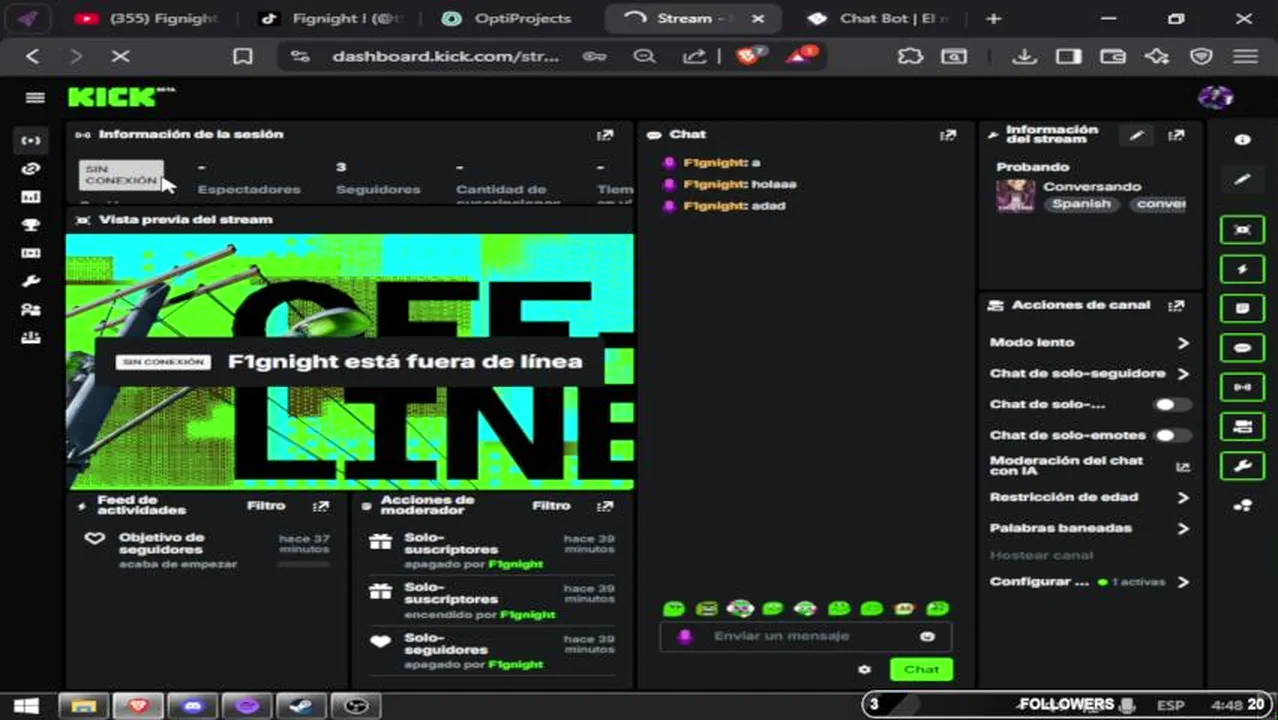Click chat message 'F1gnight: adad'
This screenshot has height=720, width=1278.
(734, 206)
